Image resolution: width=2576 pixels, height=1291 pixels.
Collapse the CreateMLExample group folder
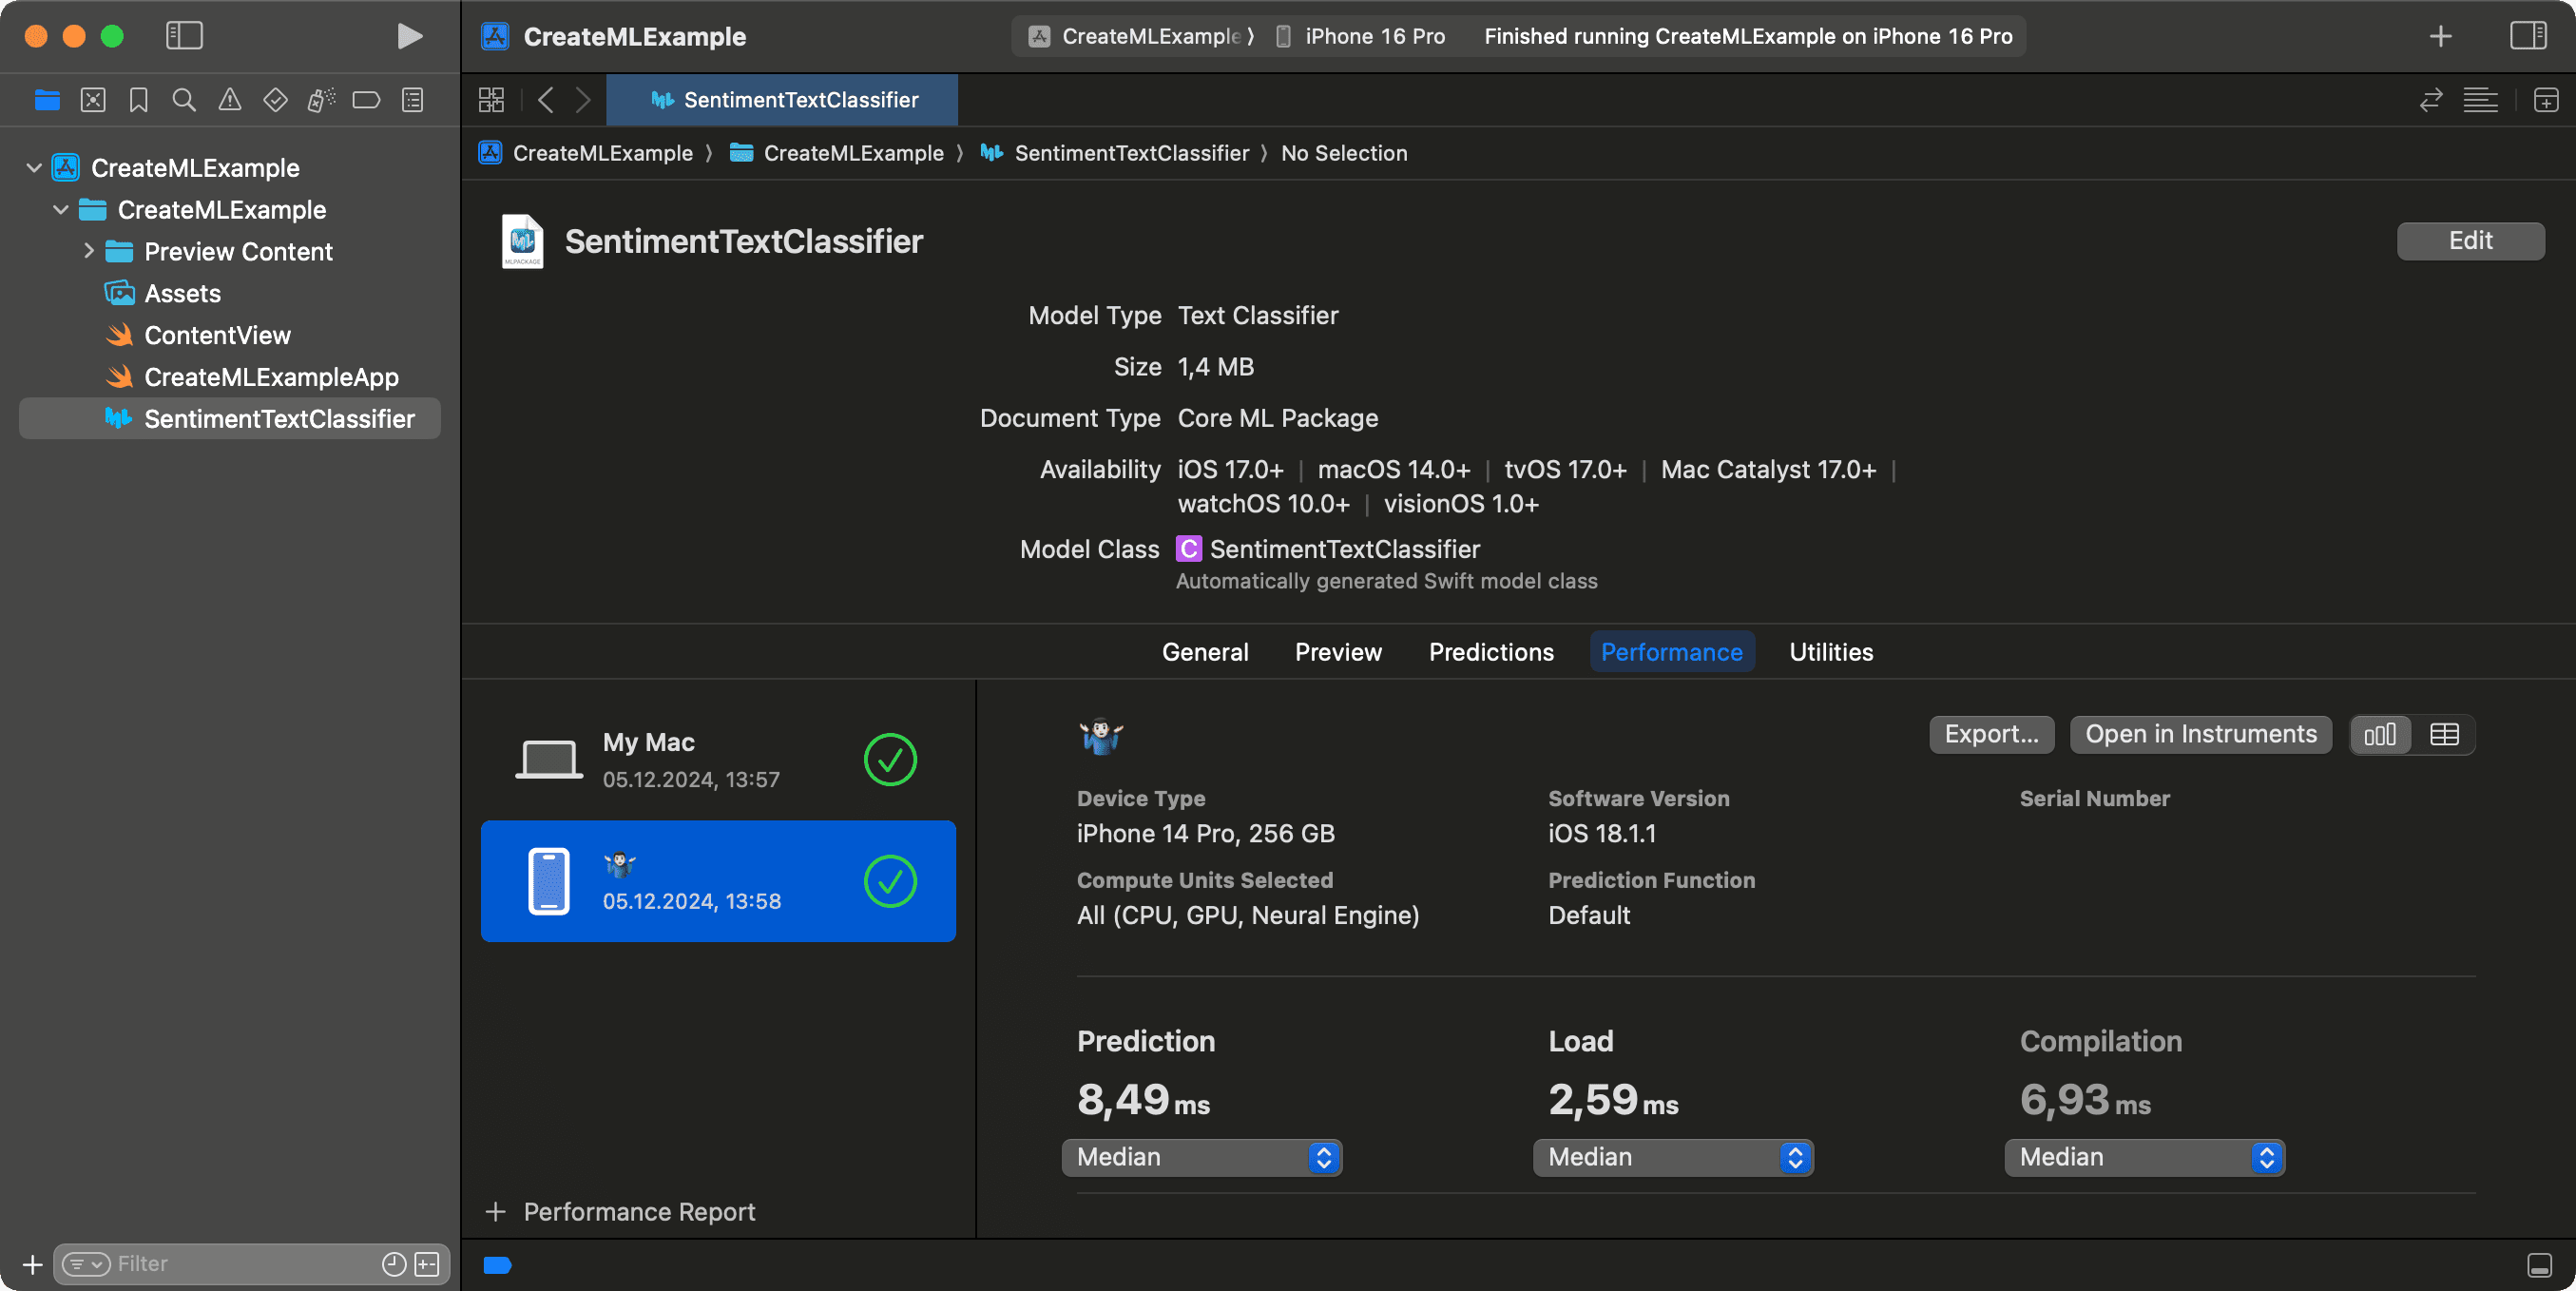(x=61, y=210)
